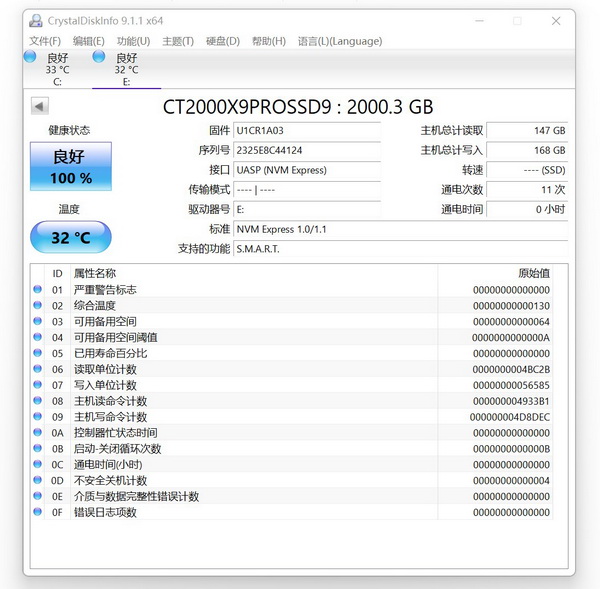This screenshot has height=589, width=600.
Task: Click the power on hours value 0 小时
Action: pyautogui.click(x=527, y=209)
